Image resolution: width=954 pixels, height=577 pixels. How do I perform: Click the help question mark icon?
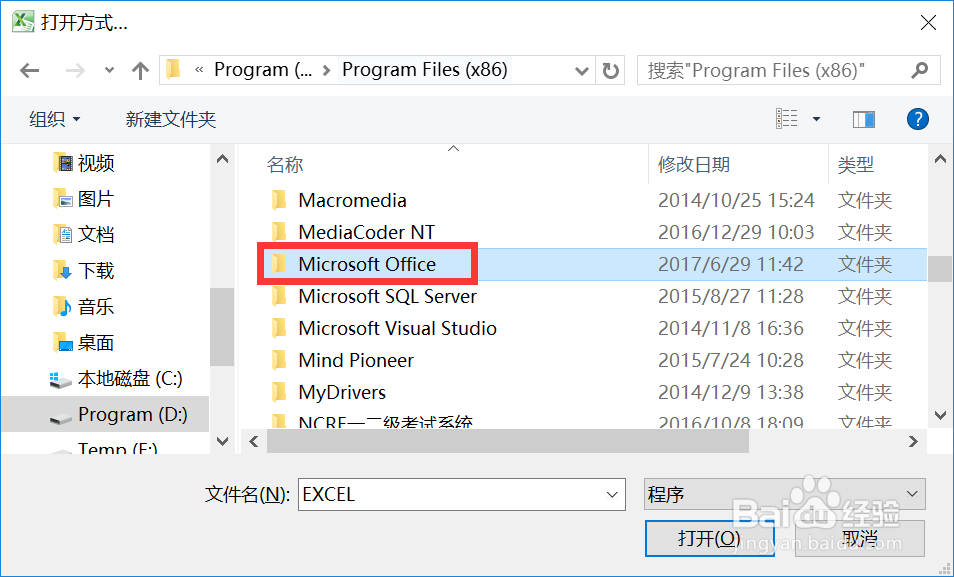point(918,119)
